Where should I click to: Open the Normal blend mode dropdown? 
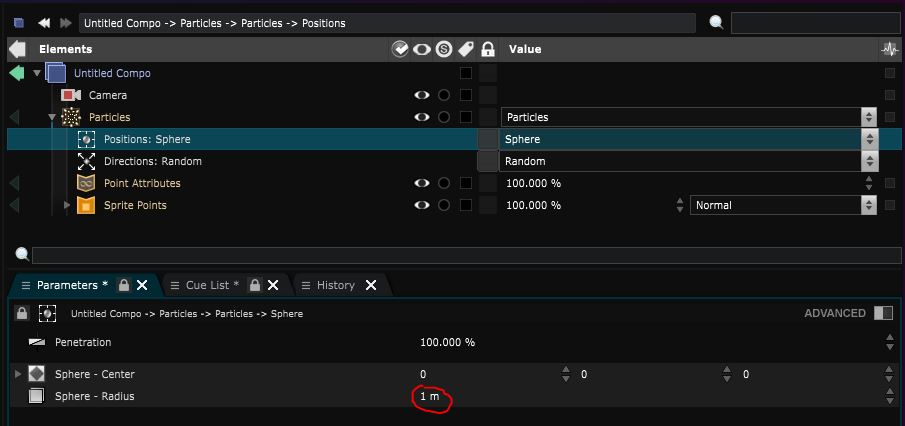869,205
